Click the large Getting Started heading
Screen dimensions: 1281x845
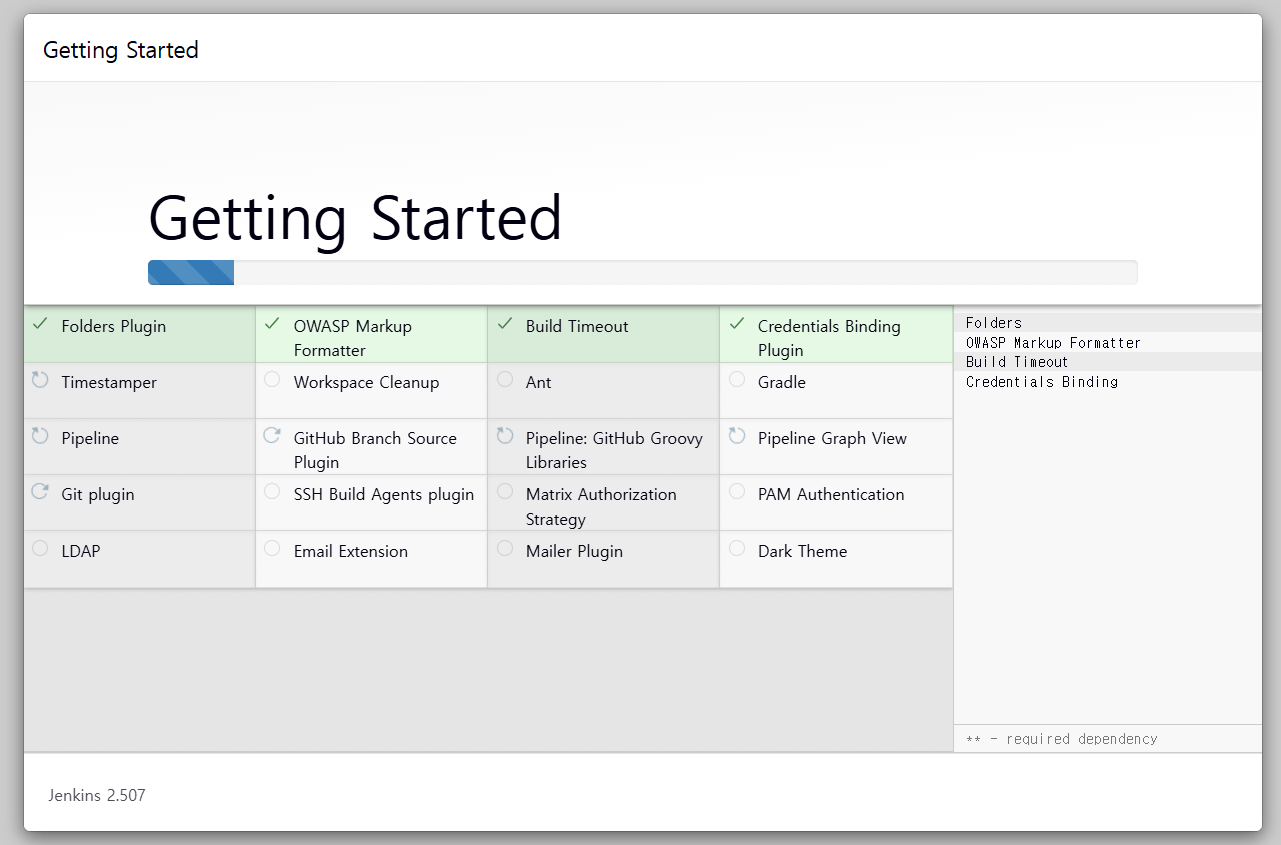pyautogui.click(x=355, y=217)
